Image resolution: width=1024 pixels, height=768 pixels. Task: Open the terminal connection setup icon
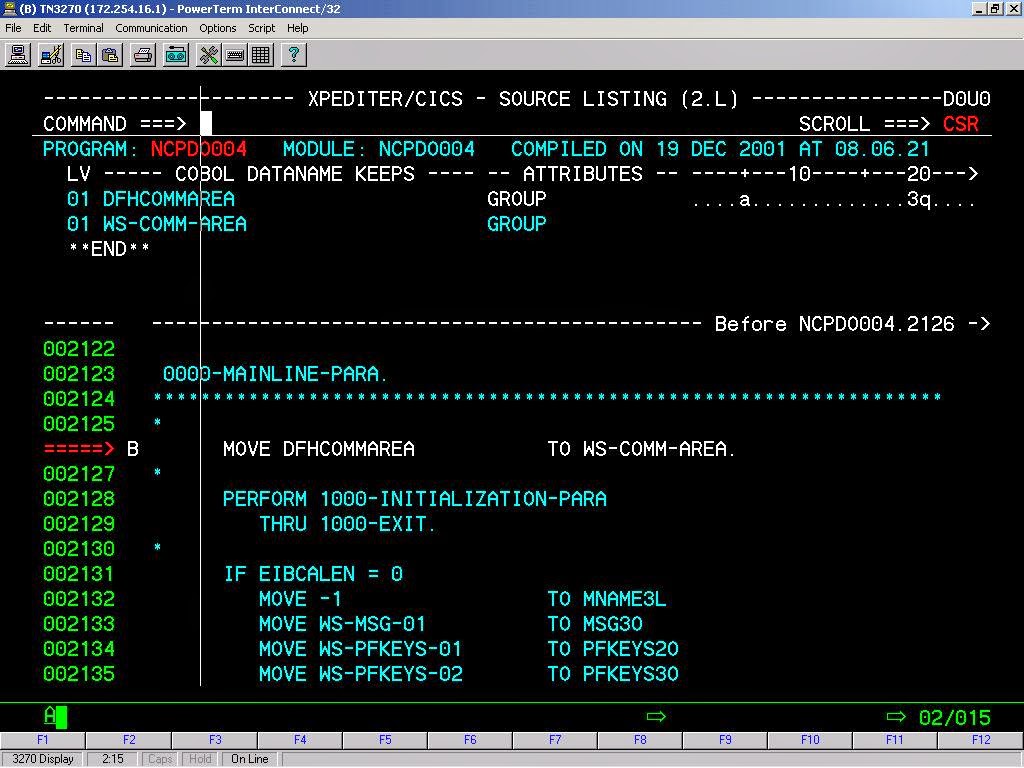(17, 55)
